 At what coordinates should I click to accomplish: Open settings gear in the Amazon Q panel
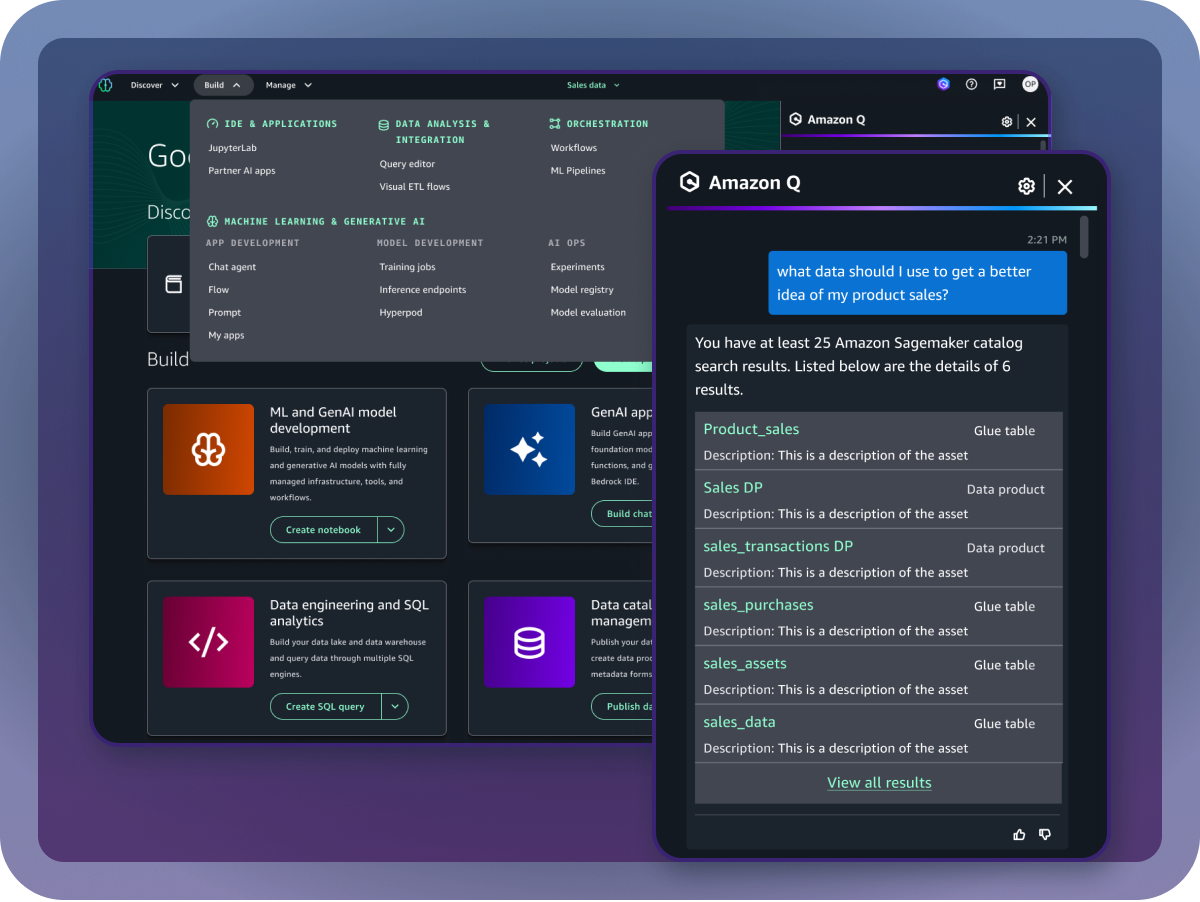pos(1026,186)
